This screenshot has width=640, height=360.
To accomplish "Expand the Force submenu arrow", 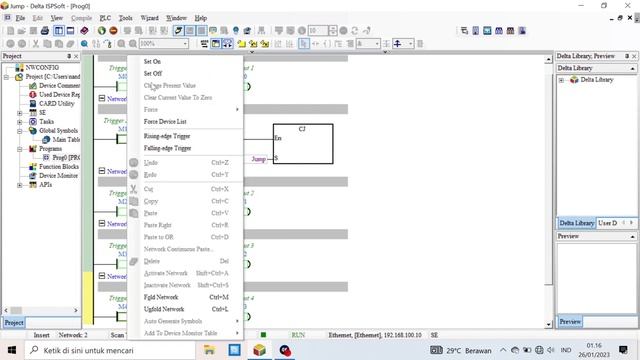I will [x=237, y=109].
